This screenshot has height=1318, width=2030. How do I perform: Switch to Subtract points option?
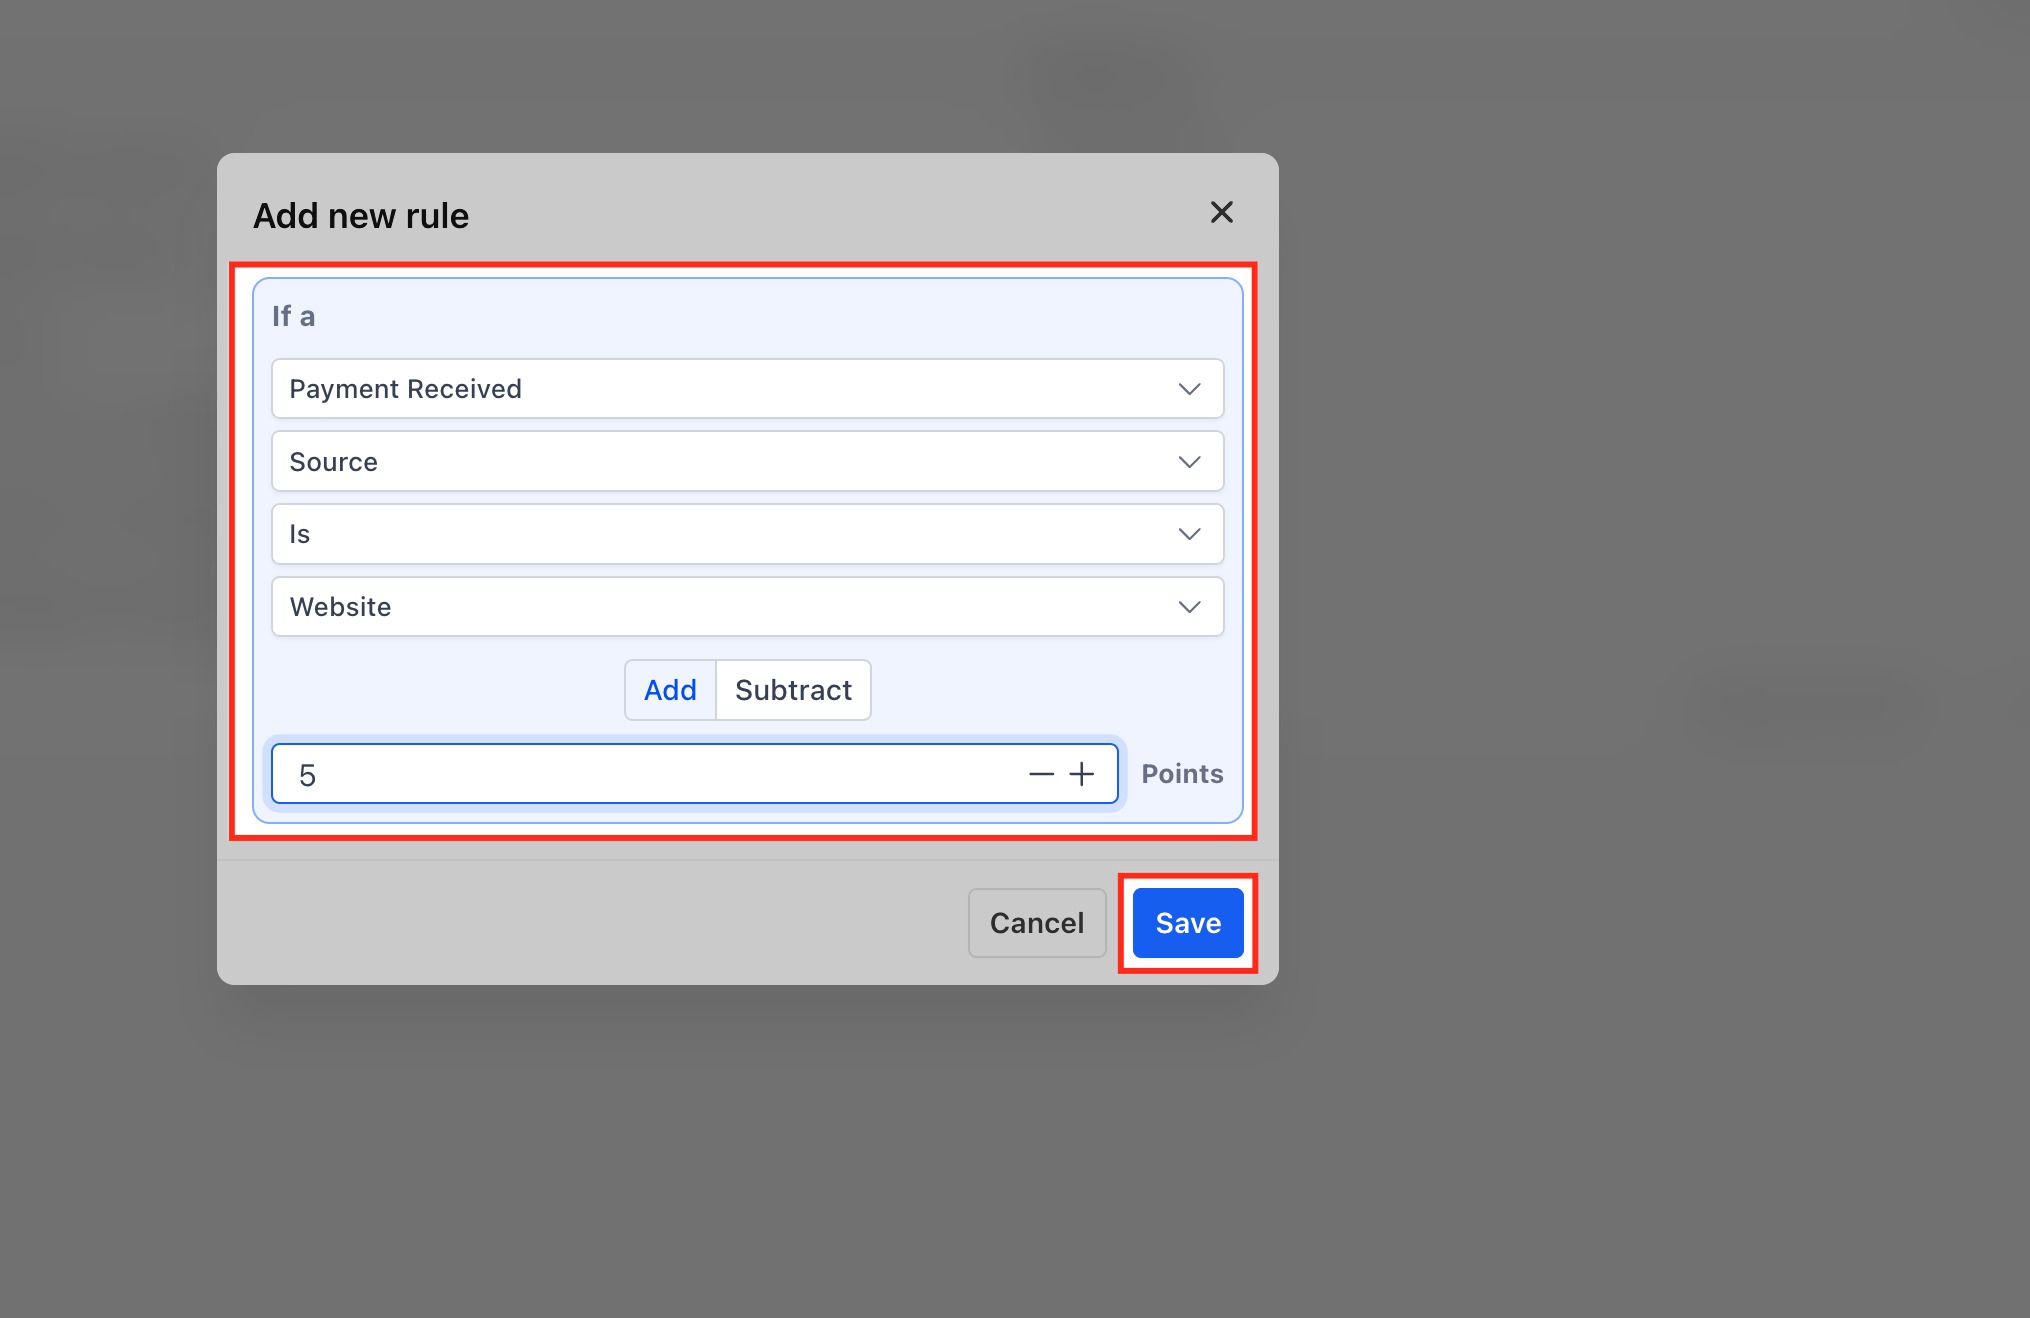point(793,690)
